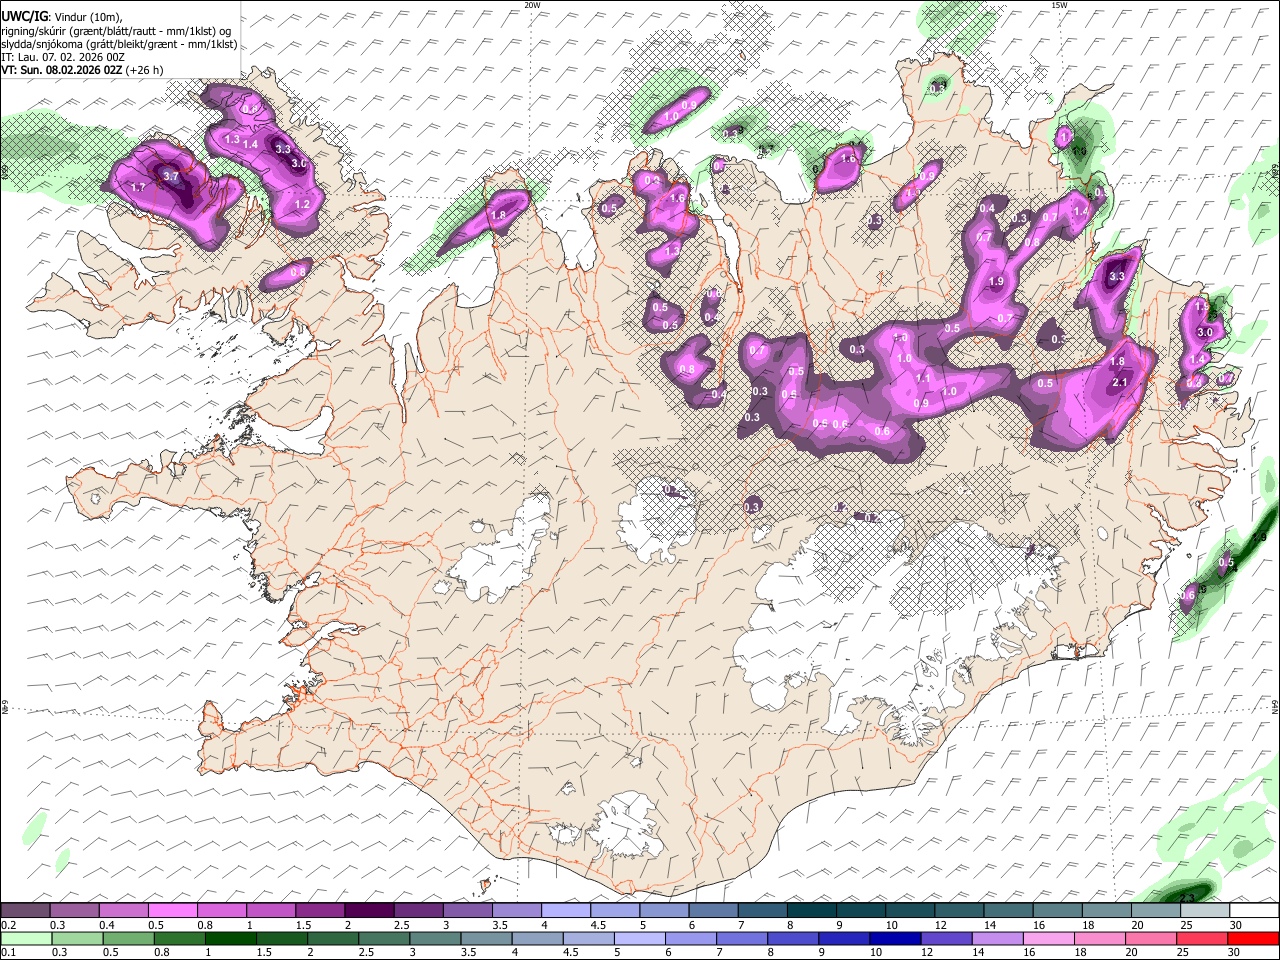Click the 'rigning/skúrir' description line

tap(116, 31)
